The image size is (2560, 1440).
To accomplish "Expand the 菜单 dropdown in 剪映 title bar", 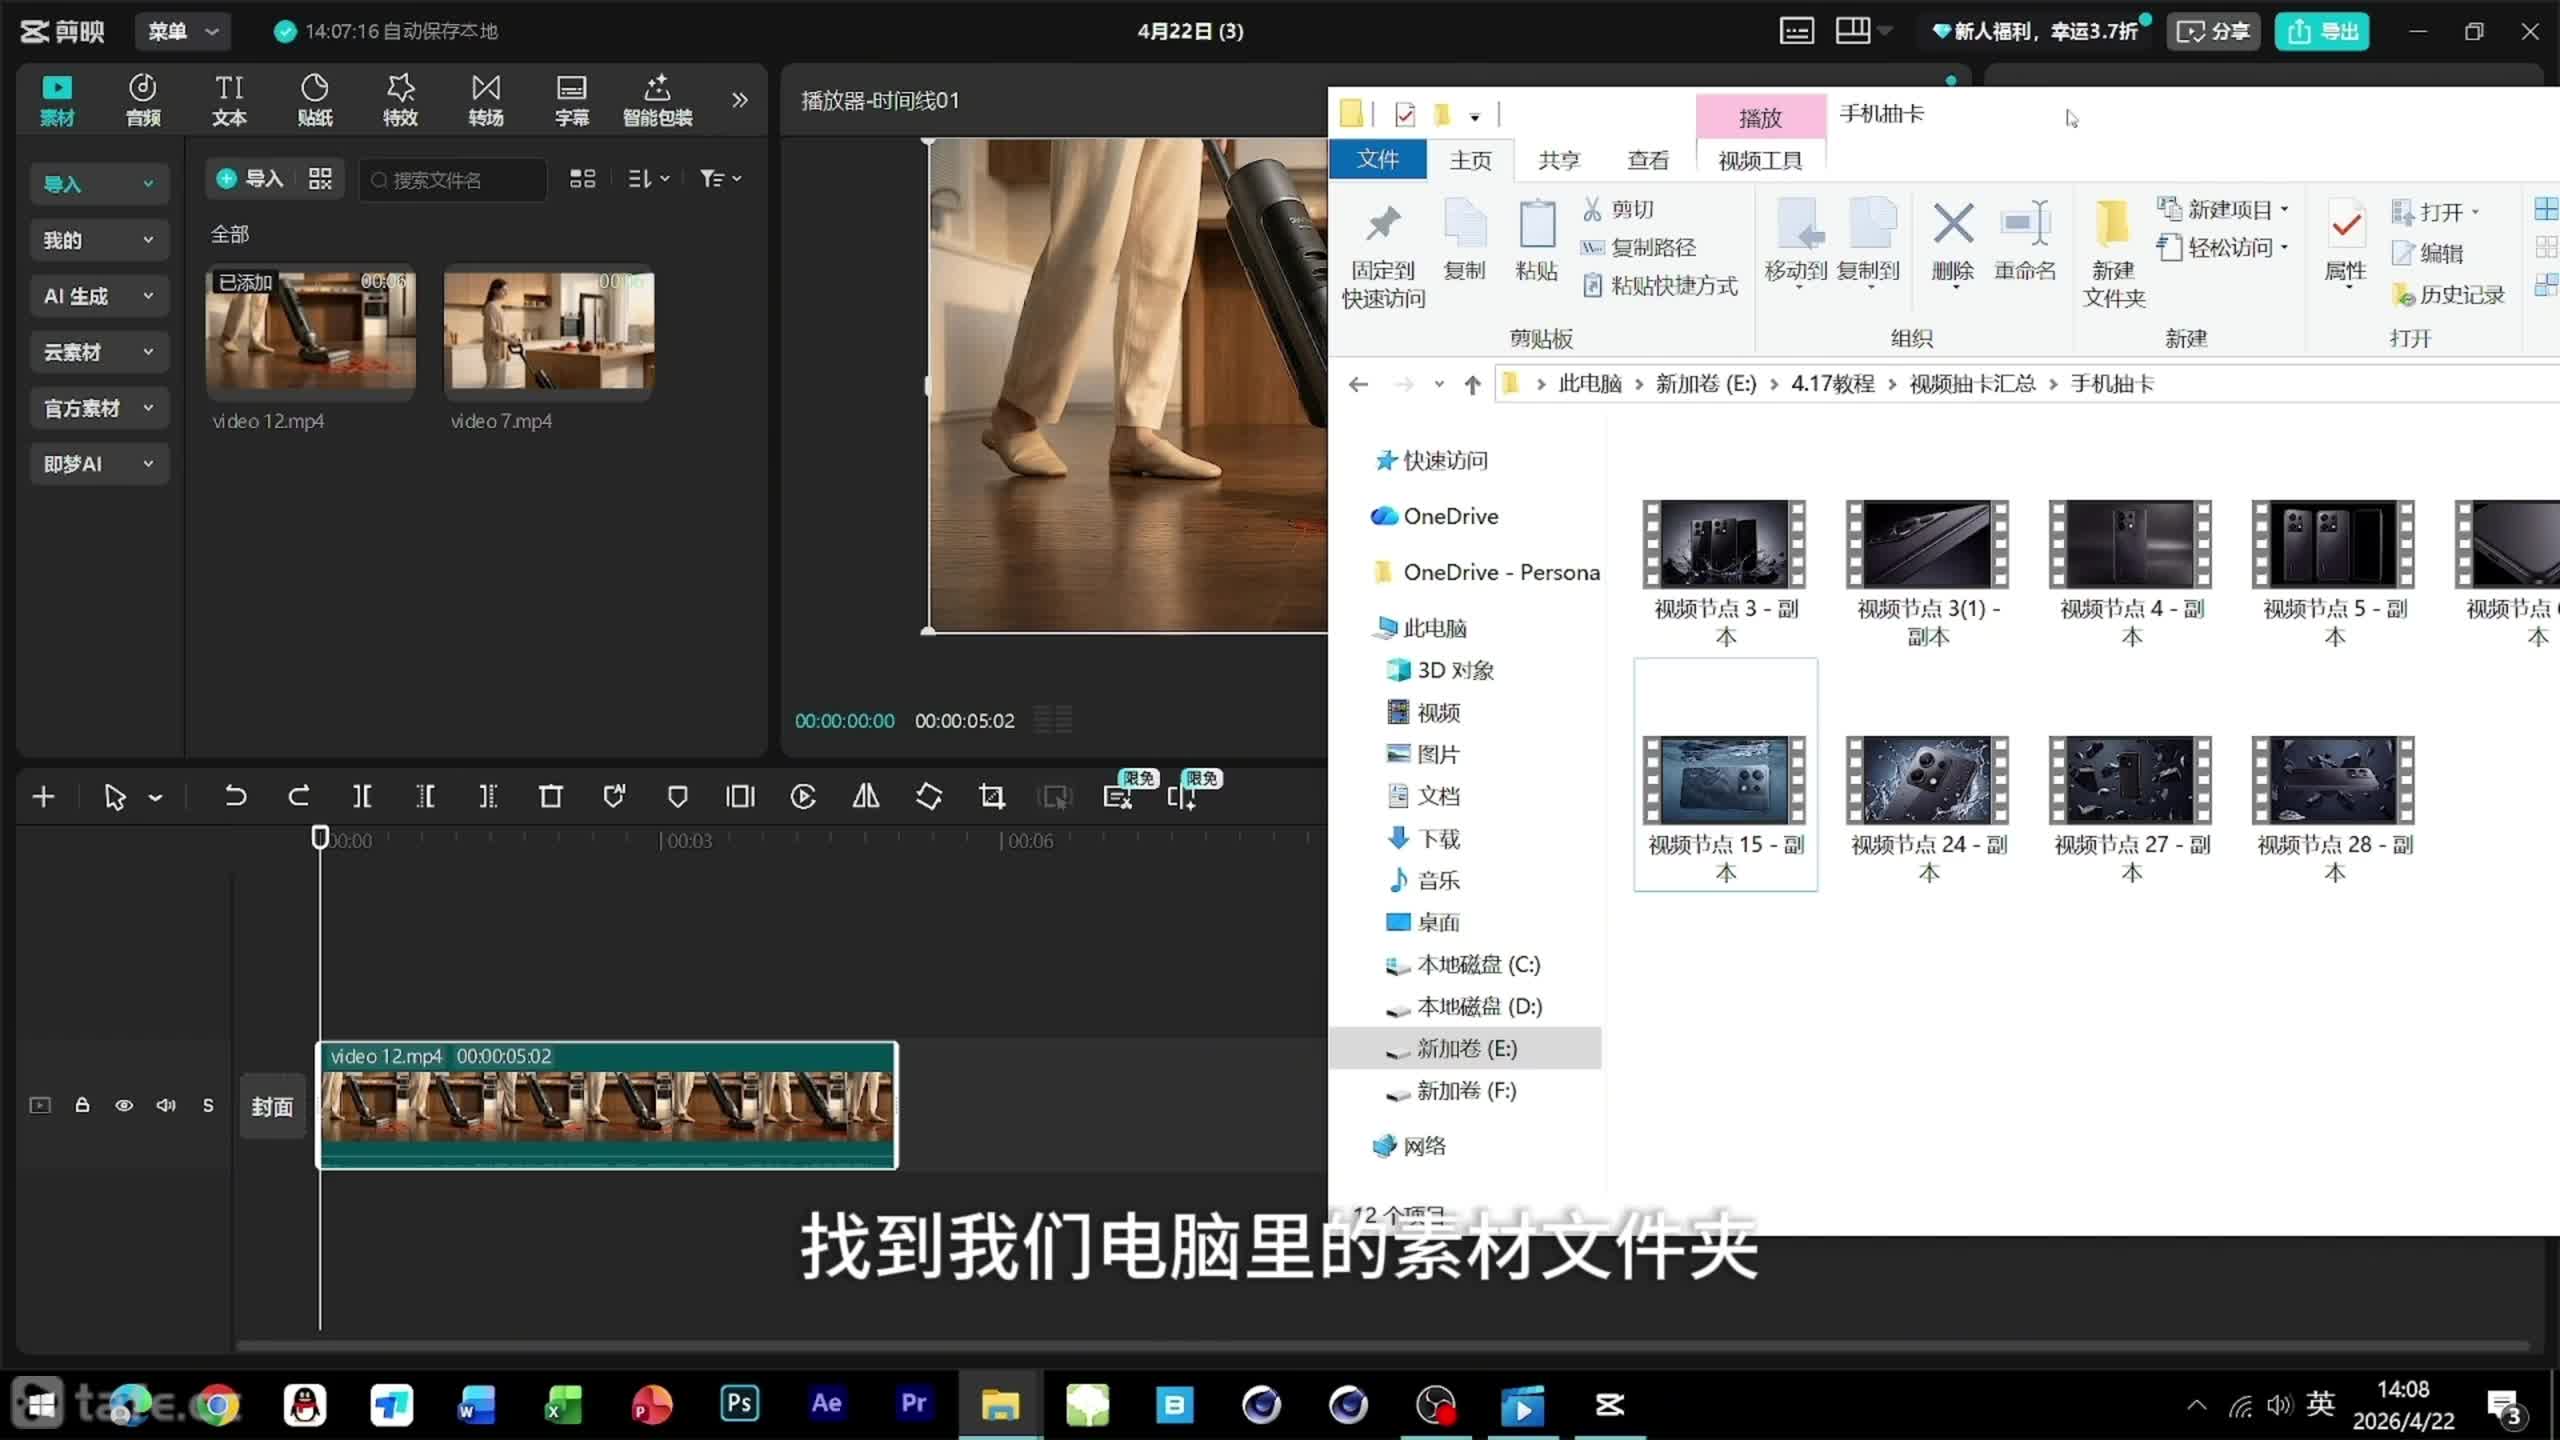I will pos(183,31).
